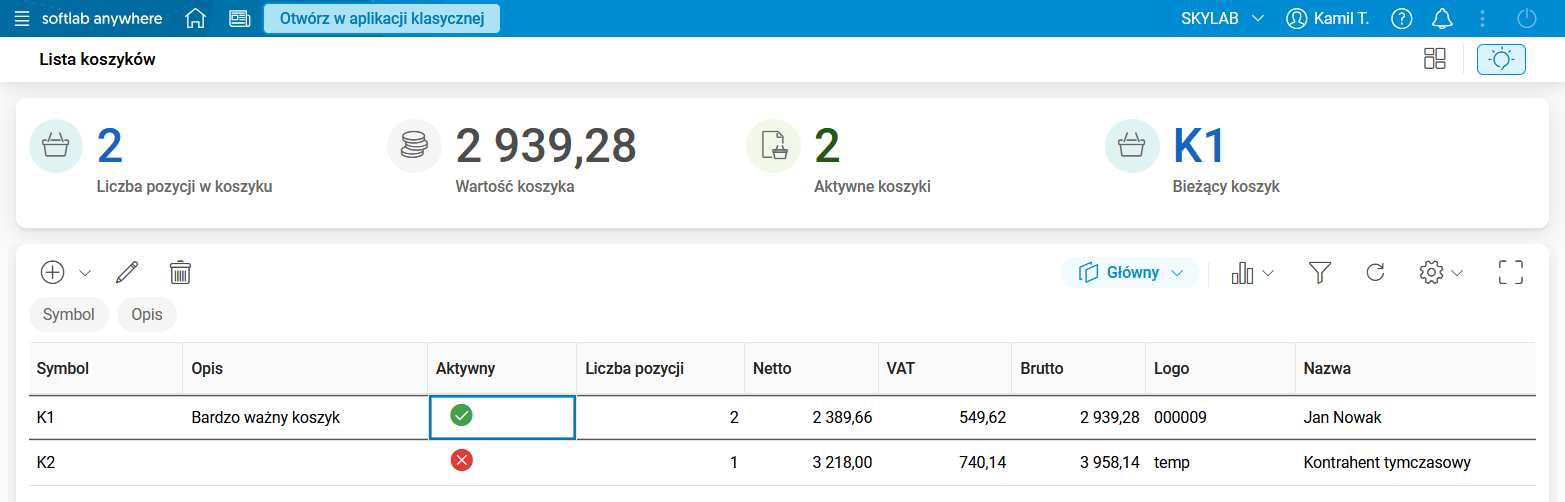Sort by the Brutto column header

[1042, 368]
